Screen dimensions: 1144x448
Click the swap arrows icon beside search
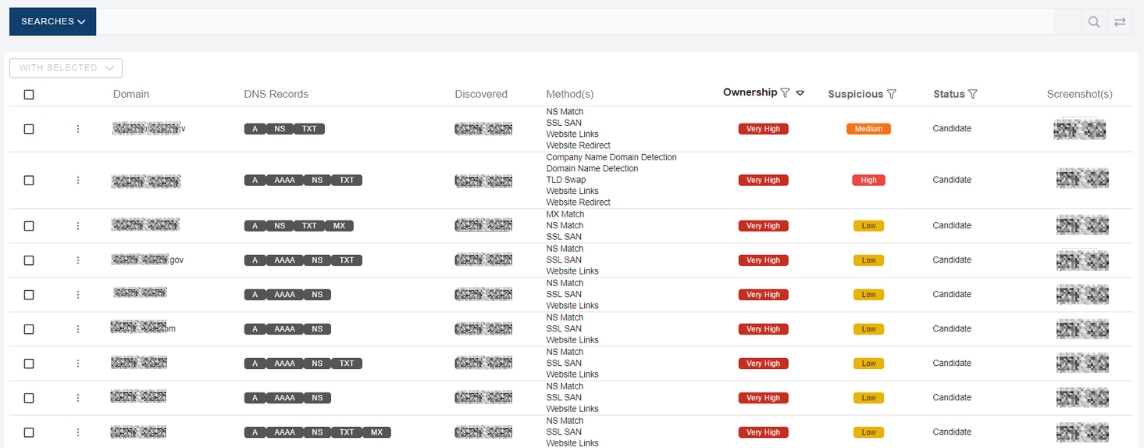point(1120,22)
